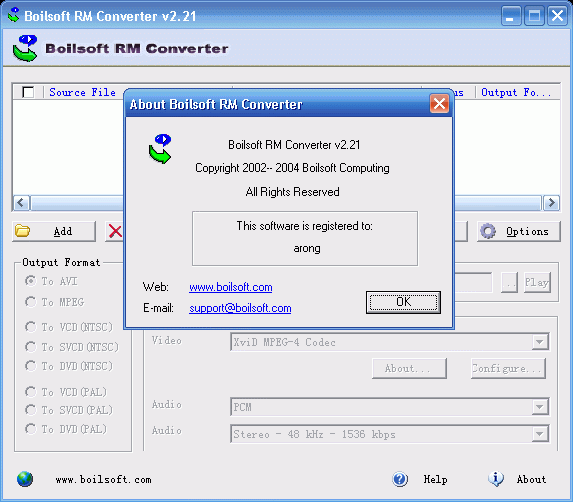The image size is (573, 502).
Task: Click the globe icon beside www.boilsoft.com
Action: [x=25, y=479]
